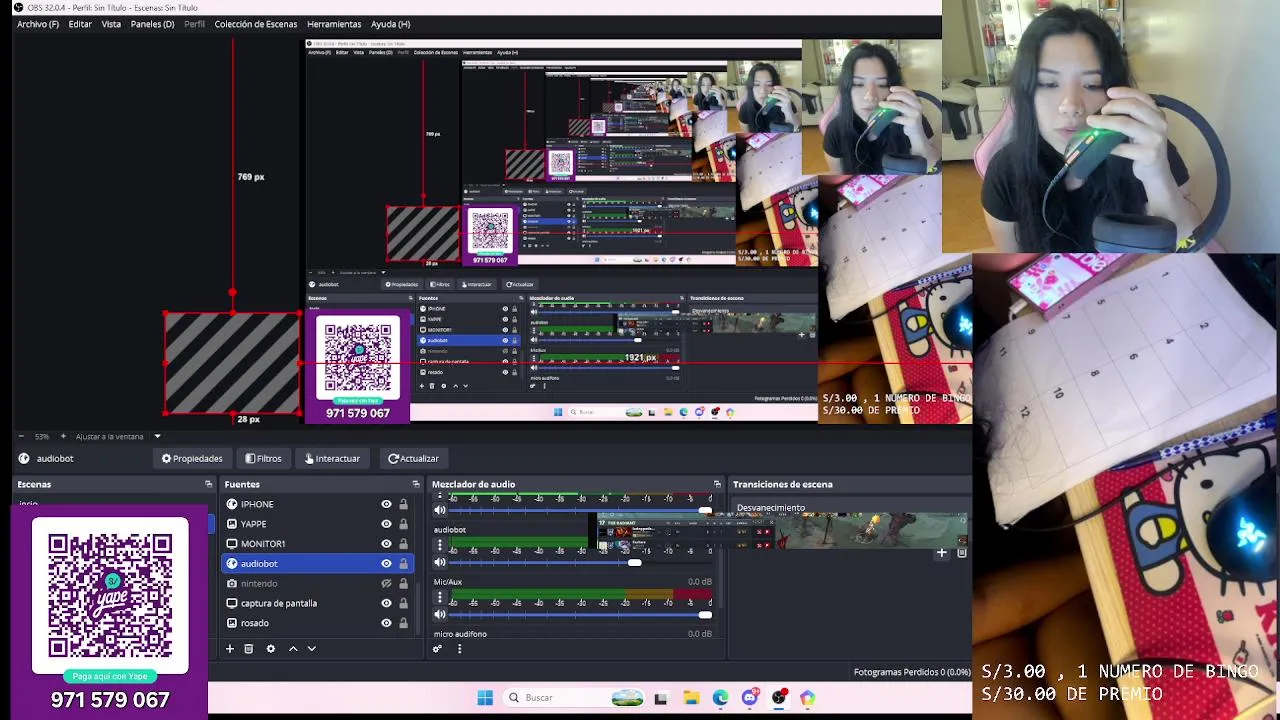Screen dimensions: 1280x720
Task: Undock the Mezclador de audio panel
Action: [717, 484]
